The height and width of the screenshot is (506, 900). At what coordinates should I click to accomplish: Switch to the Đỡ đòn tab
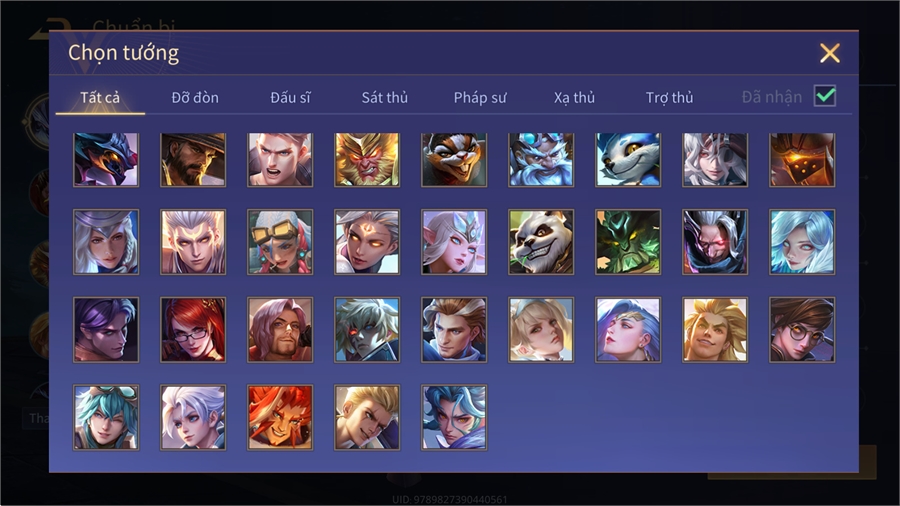point(195,98)
